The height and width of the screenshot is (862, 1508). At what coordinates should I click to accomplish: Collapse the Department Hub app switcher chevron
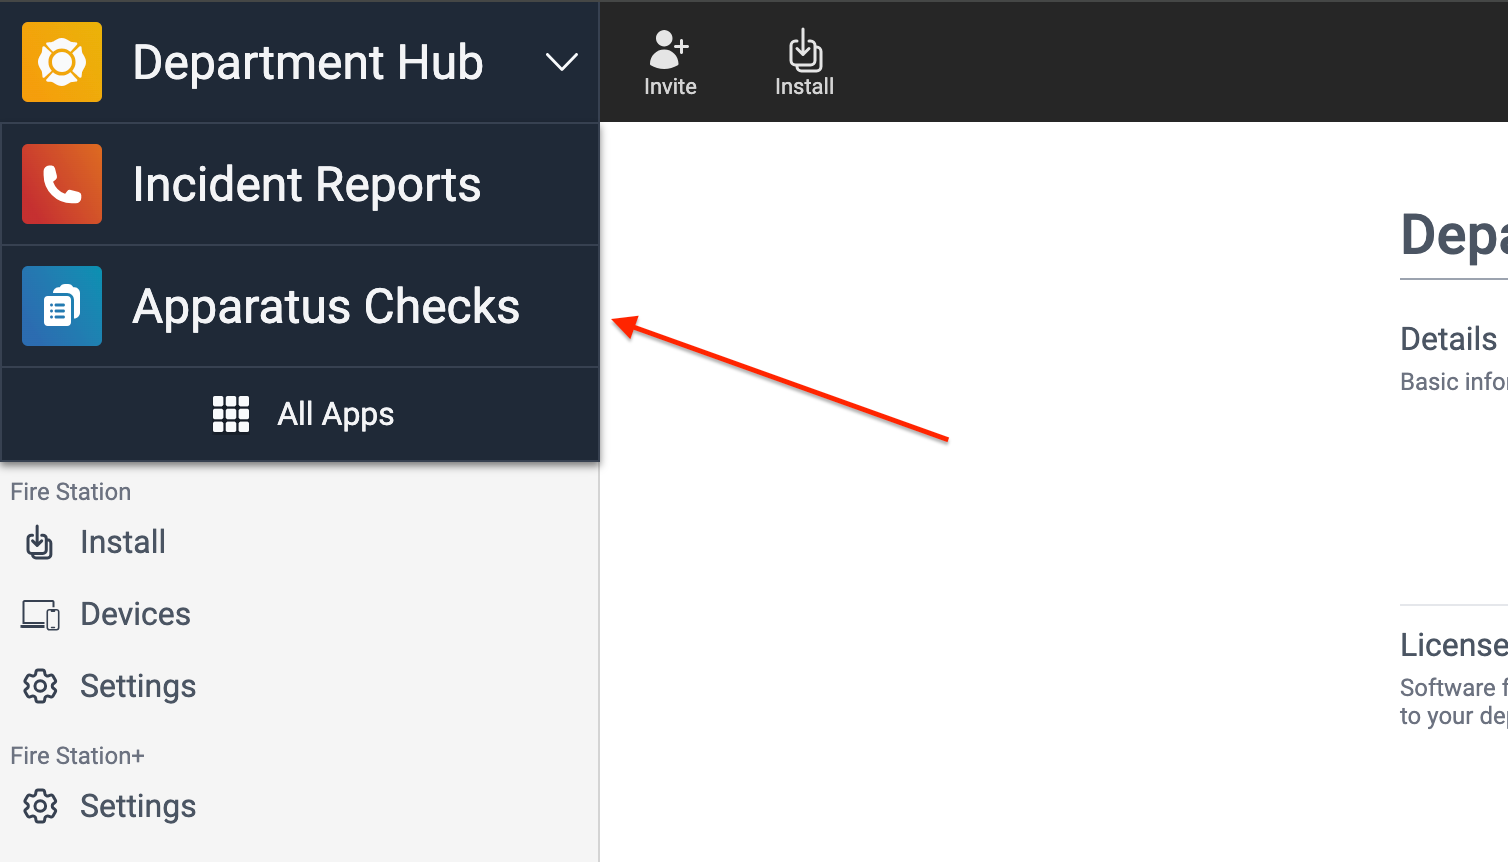(x=561, y=63)
